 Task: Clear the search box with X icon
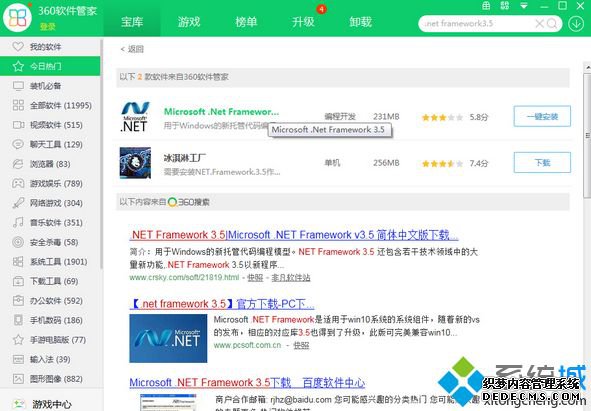point(539,23)
